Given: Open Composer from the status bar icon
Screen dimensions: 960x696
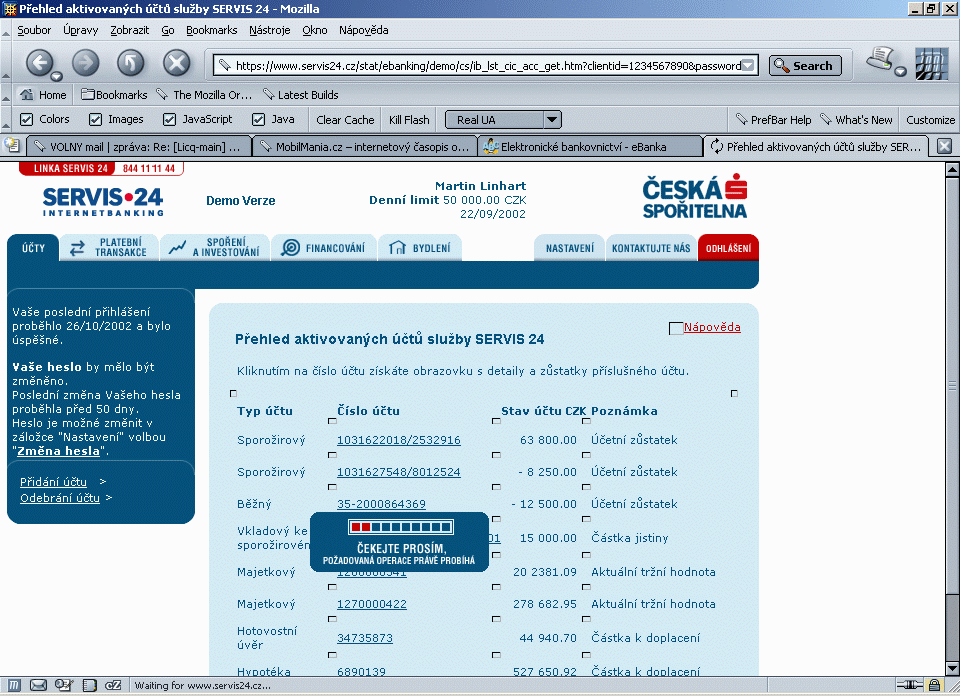Looking at the screenshot, I should click(64, 686).
